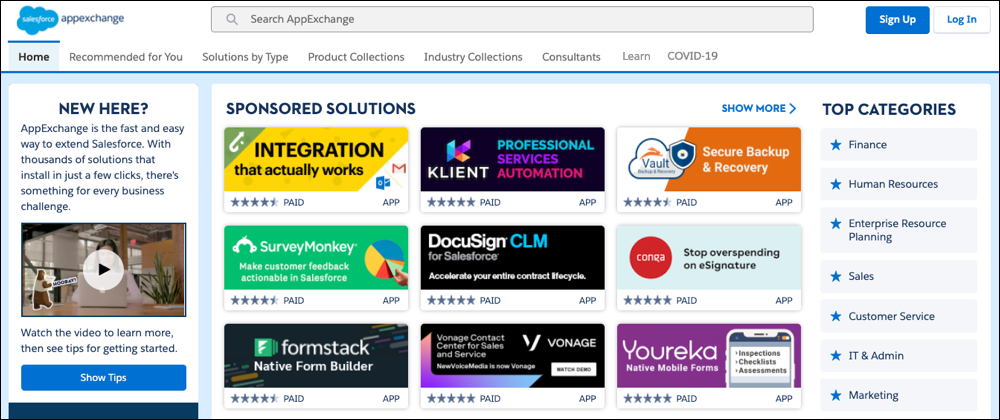
Task: Open Recommended for You tab
Action: (126, 57)
